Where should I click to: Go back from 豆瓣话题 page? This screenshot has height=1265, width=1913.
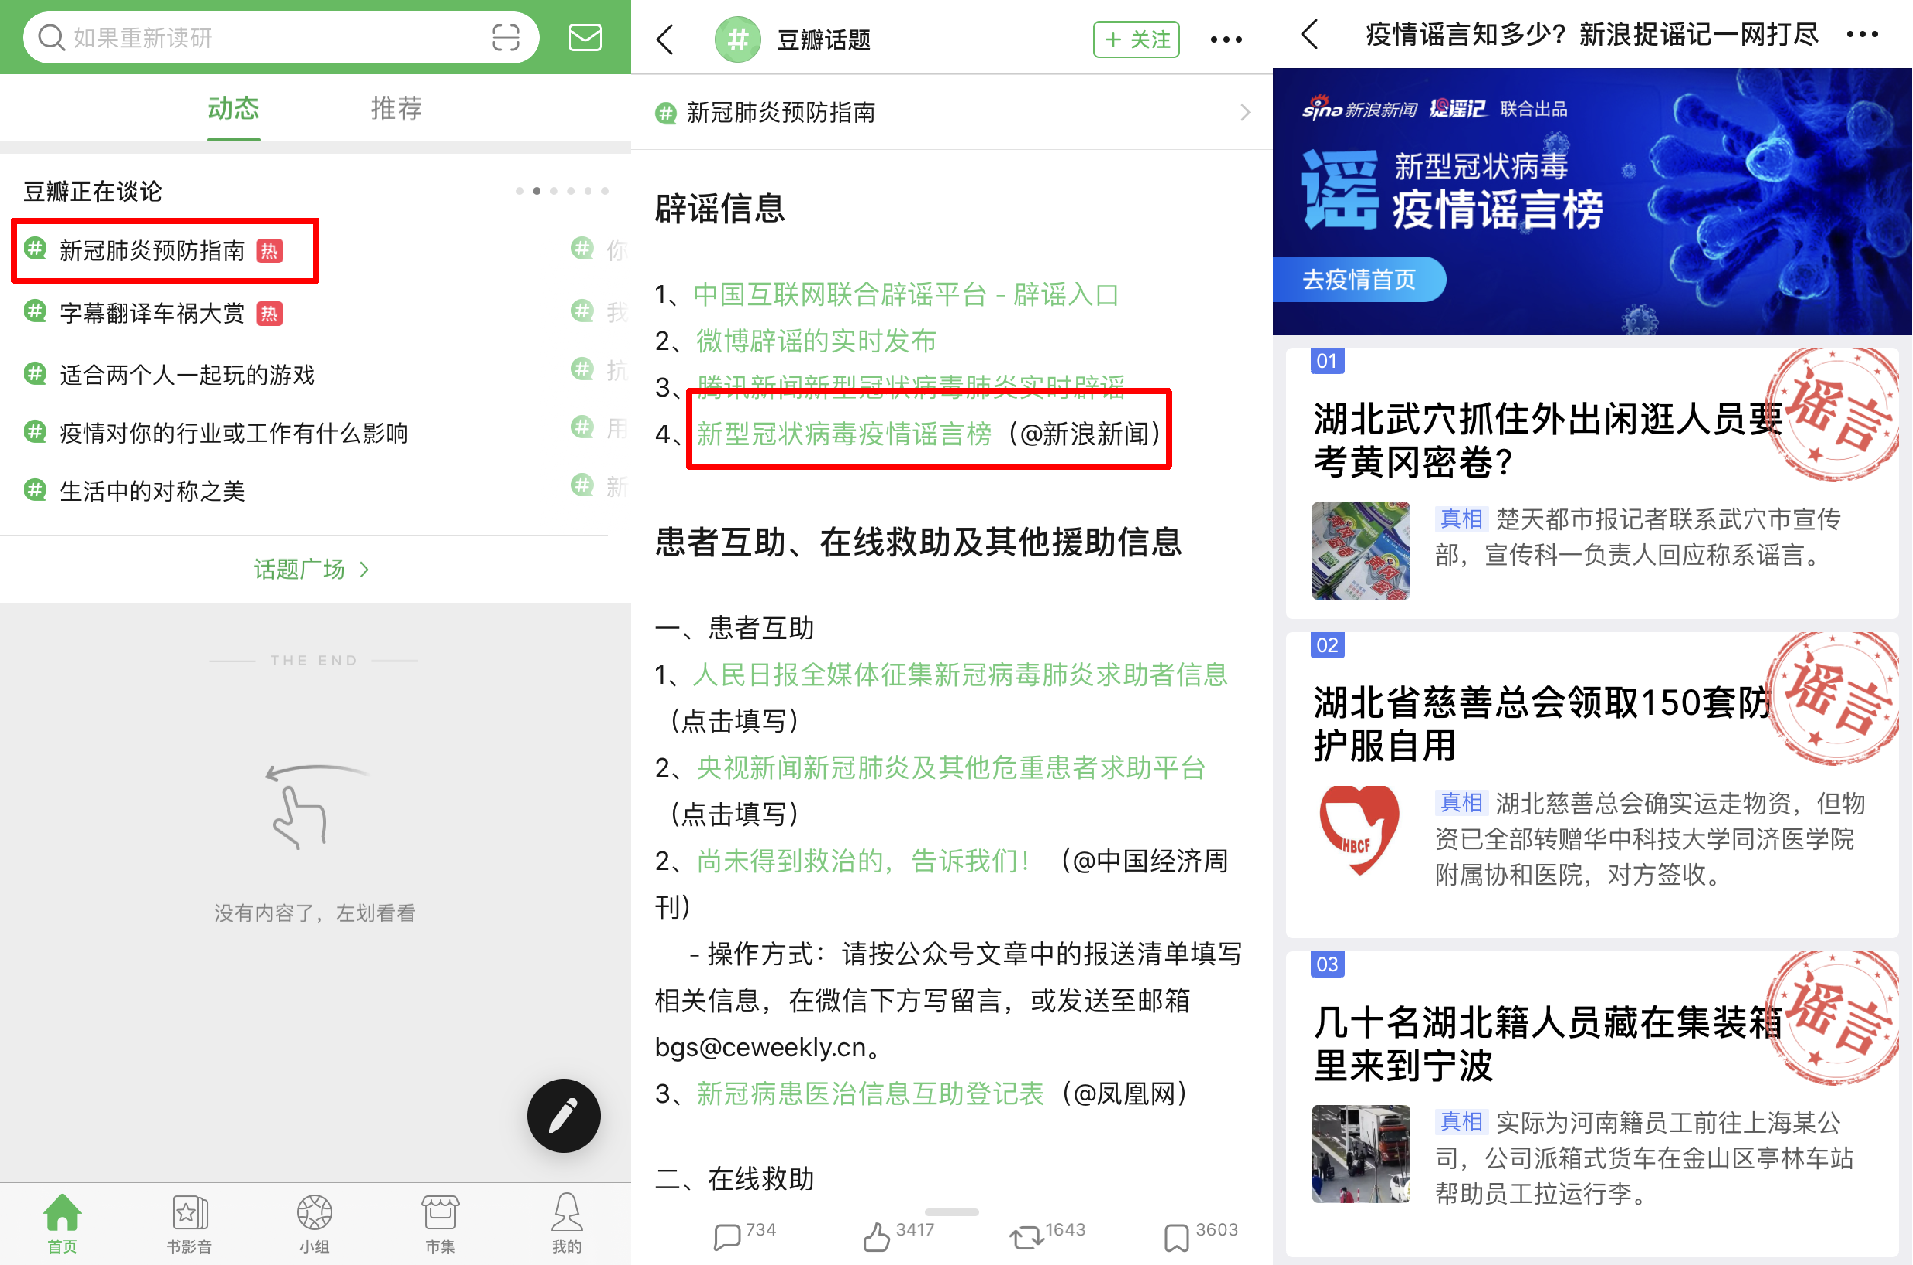coord(665,39)
